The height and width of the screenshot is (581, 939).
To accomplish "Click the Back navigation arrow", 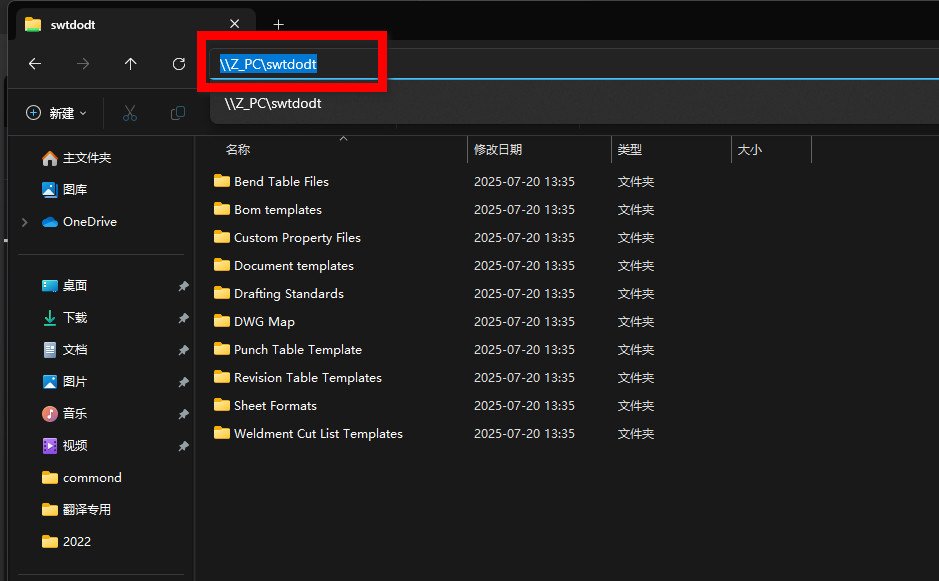I will pos(35,64).
